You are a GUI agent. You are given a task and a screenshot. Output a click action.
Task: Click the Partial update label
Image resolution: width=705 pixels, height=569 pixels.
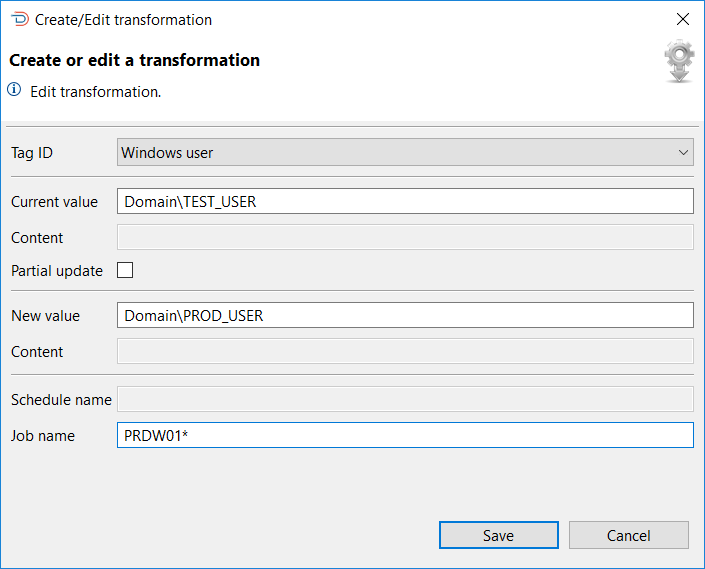coord(57,271)
